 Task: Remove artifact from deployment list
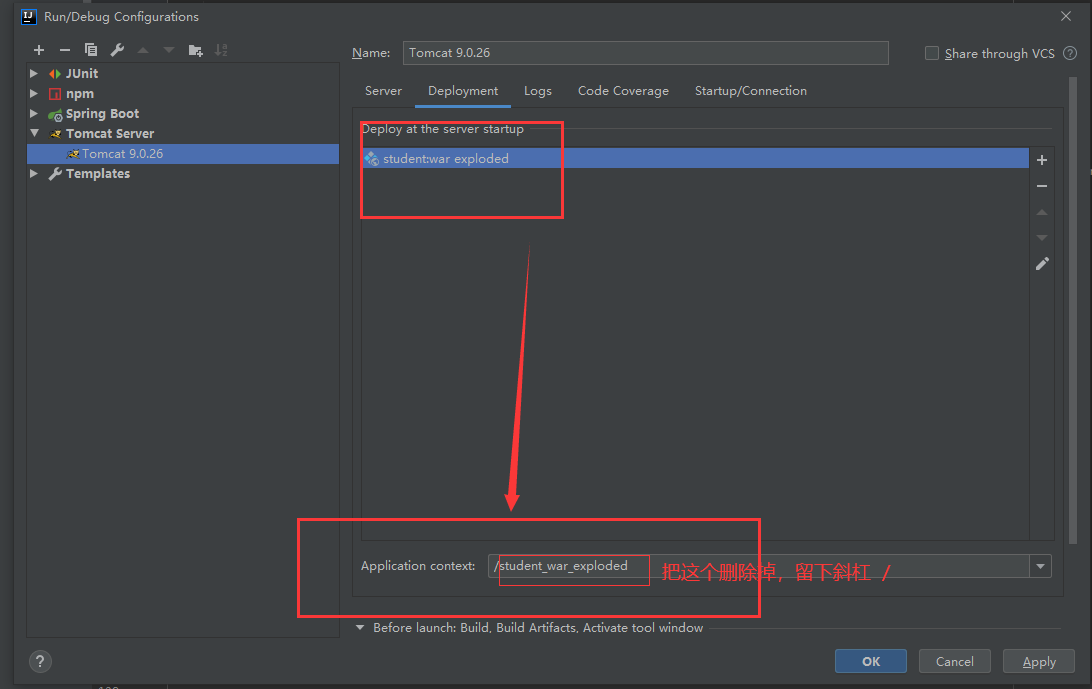(x=1042, y=186)
